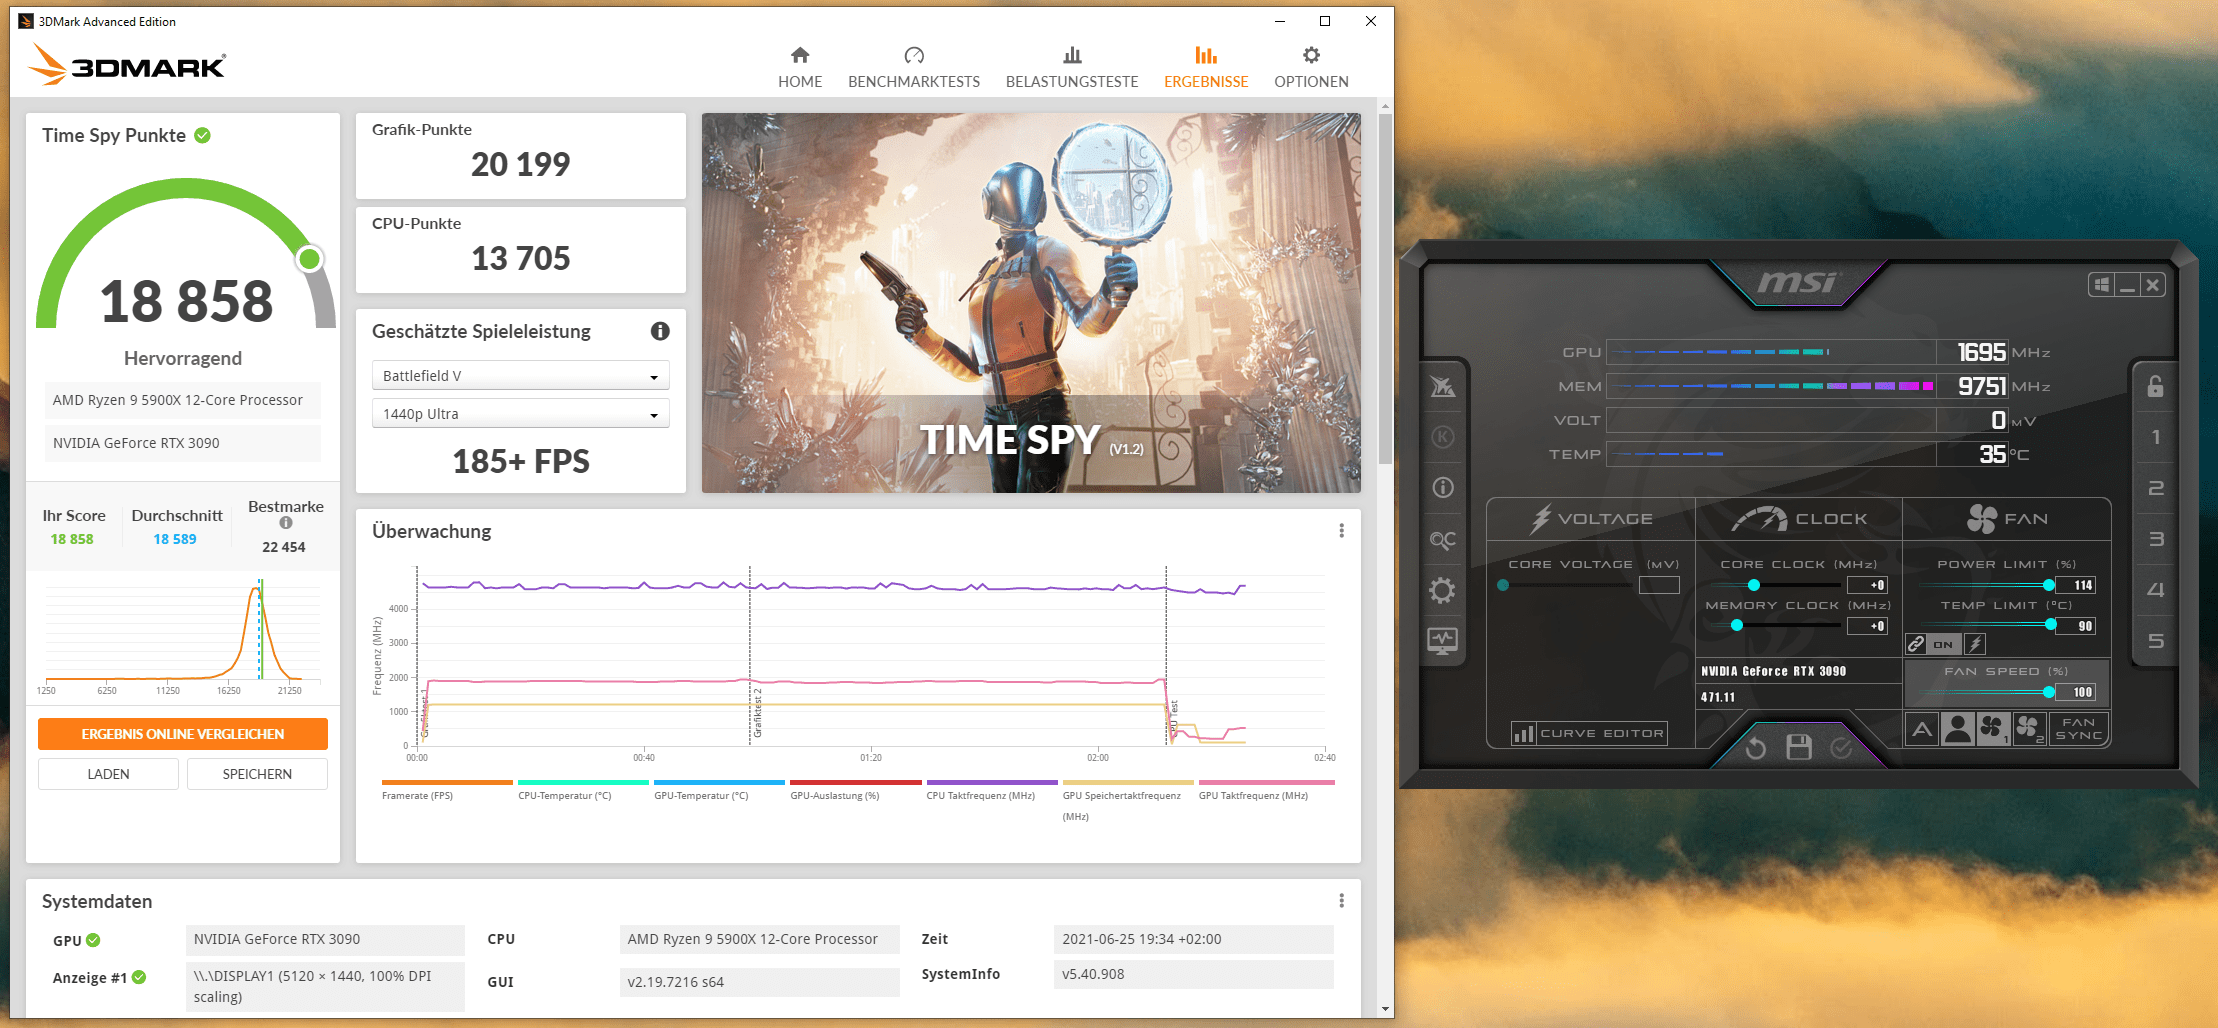
Task: Select fan 1 in MSI Afterburner
Action: [x=1992, y=729]
